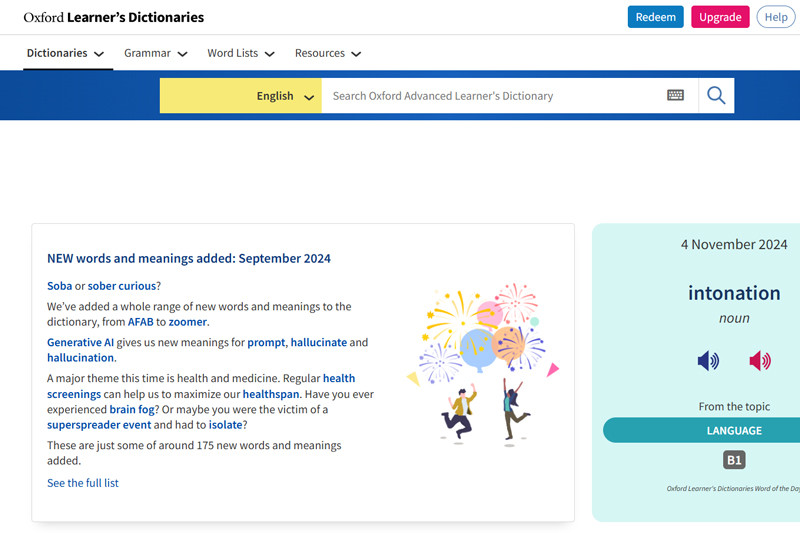Open the Help button
800x533 pixels.
776,17
